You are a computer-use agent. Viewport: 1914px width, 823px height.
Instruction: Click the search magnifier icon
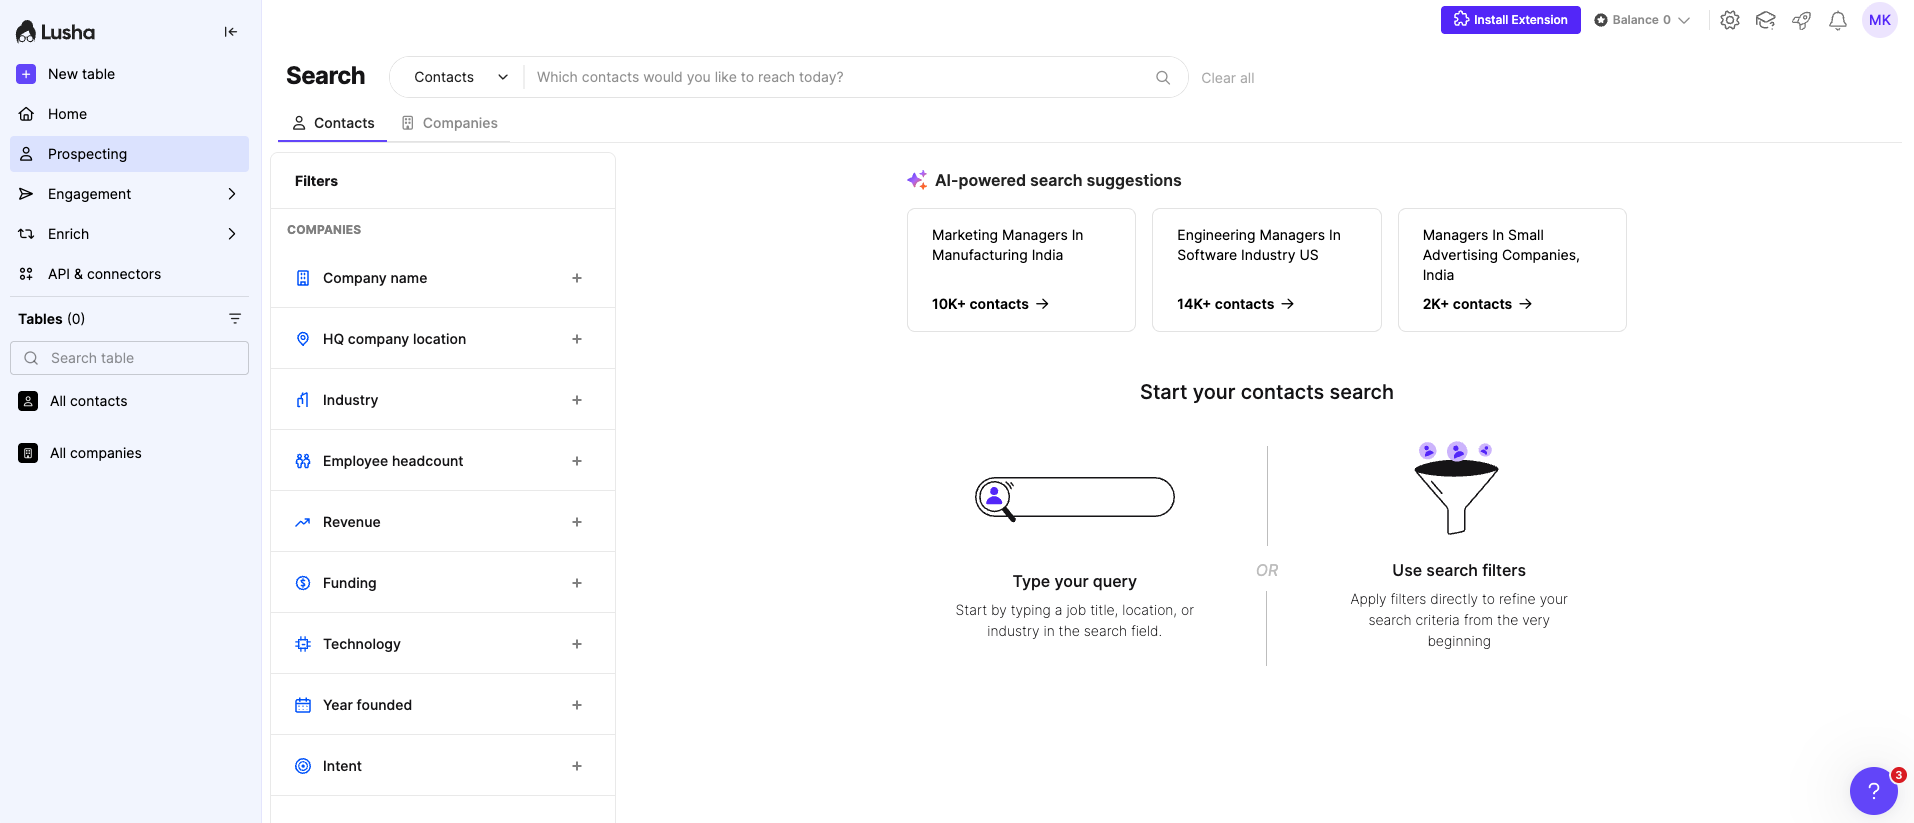pyautogui.click(x=1163, y=77)
